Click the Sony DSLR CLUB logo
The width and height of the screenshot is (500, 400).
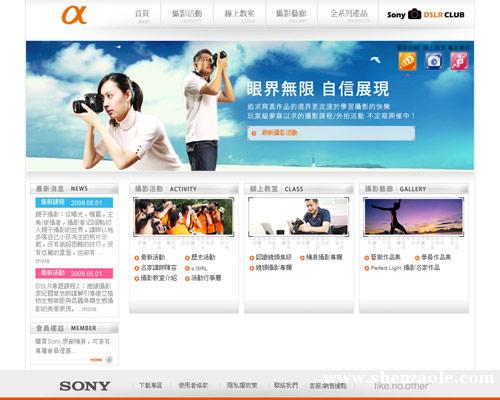(426, 14)
